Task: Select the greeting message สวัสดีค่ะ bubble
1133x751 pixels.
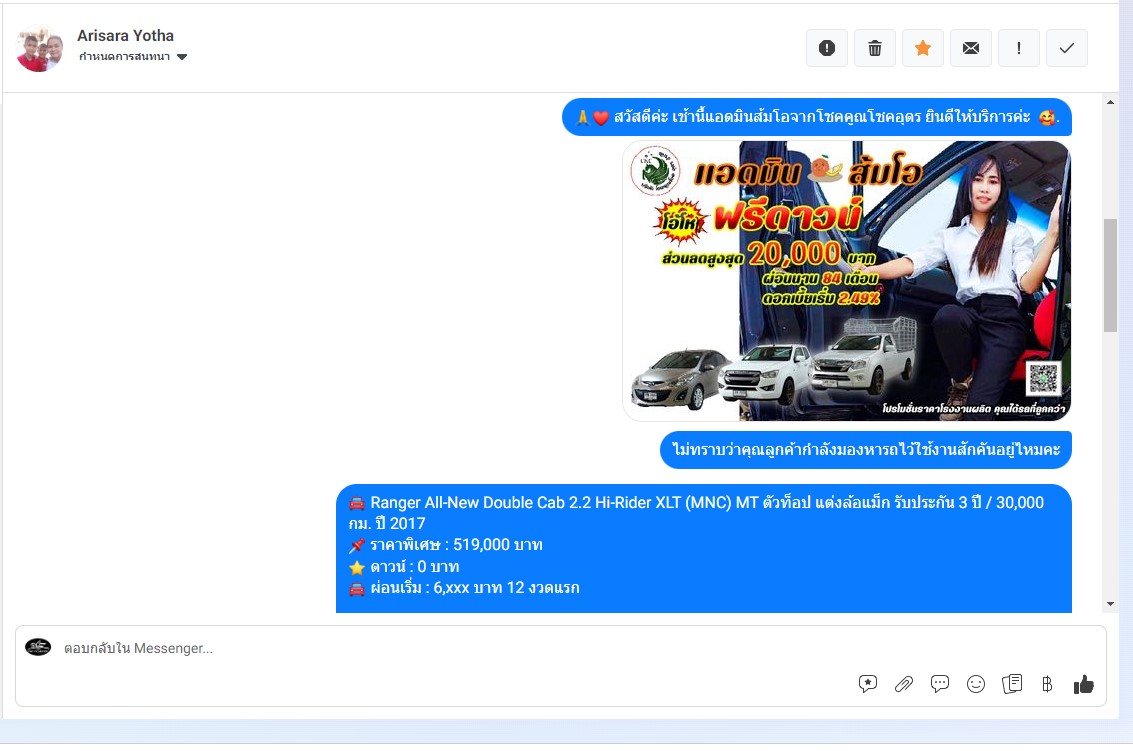Action: tap(817, 117)
